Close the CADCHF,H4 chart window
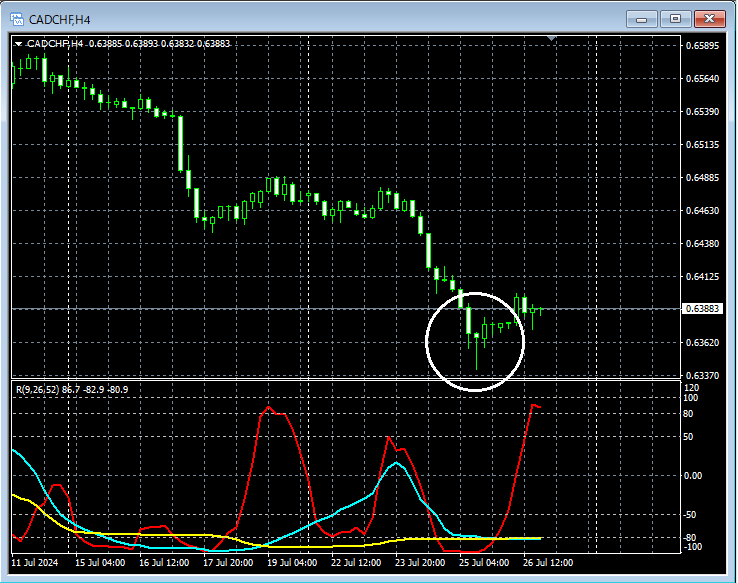 pyautogui.click(x=710, y=19)
